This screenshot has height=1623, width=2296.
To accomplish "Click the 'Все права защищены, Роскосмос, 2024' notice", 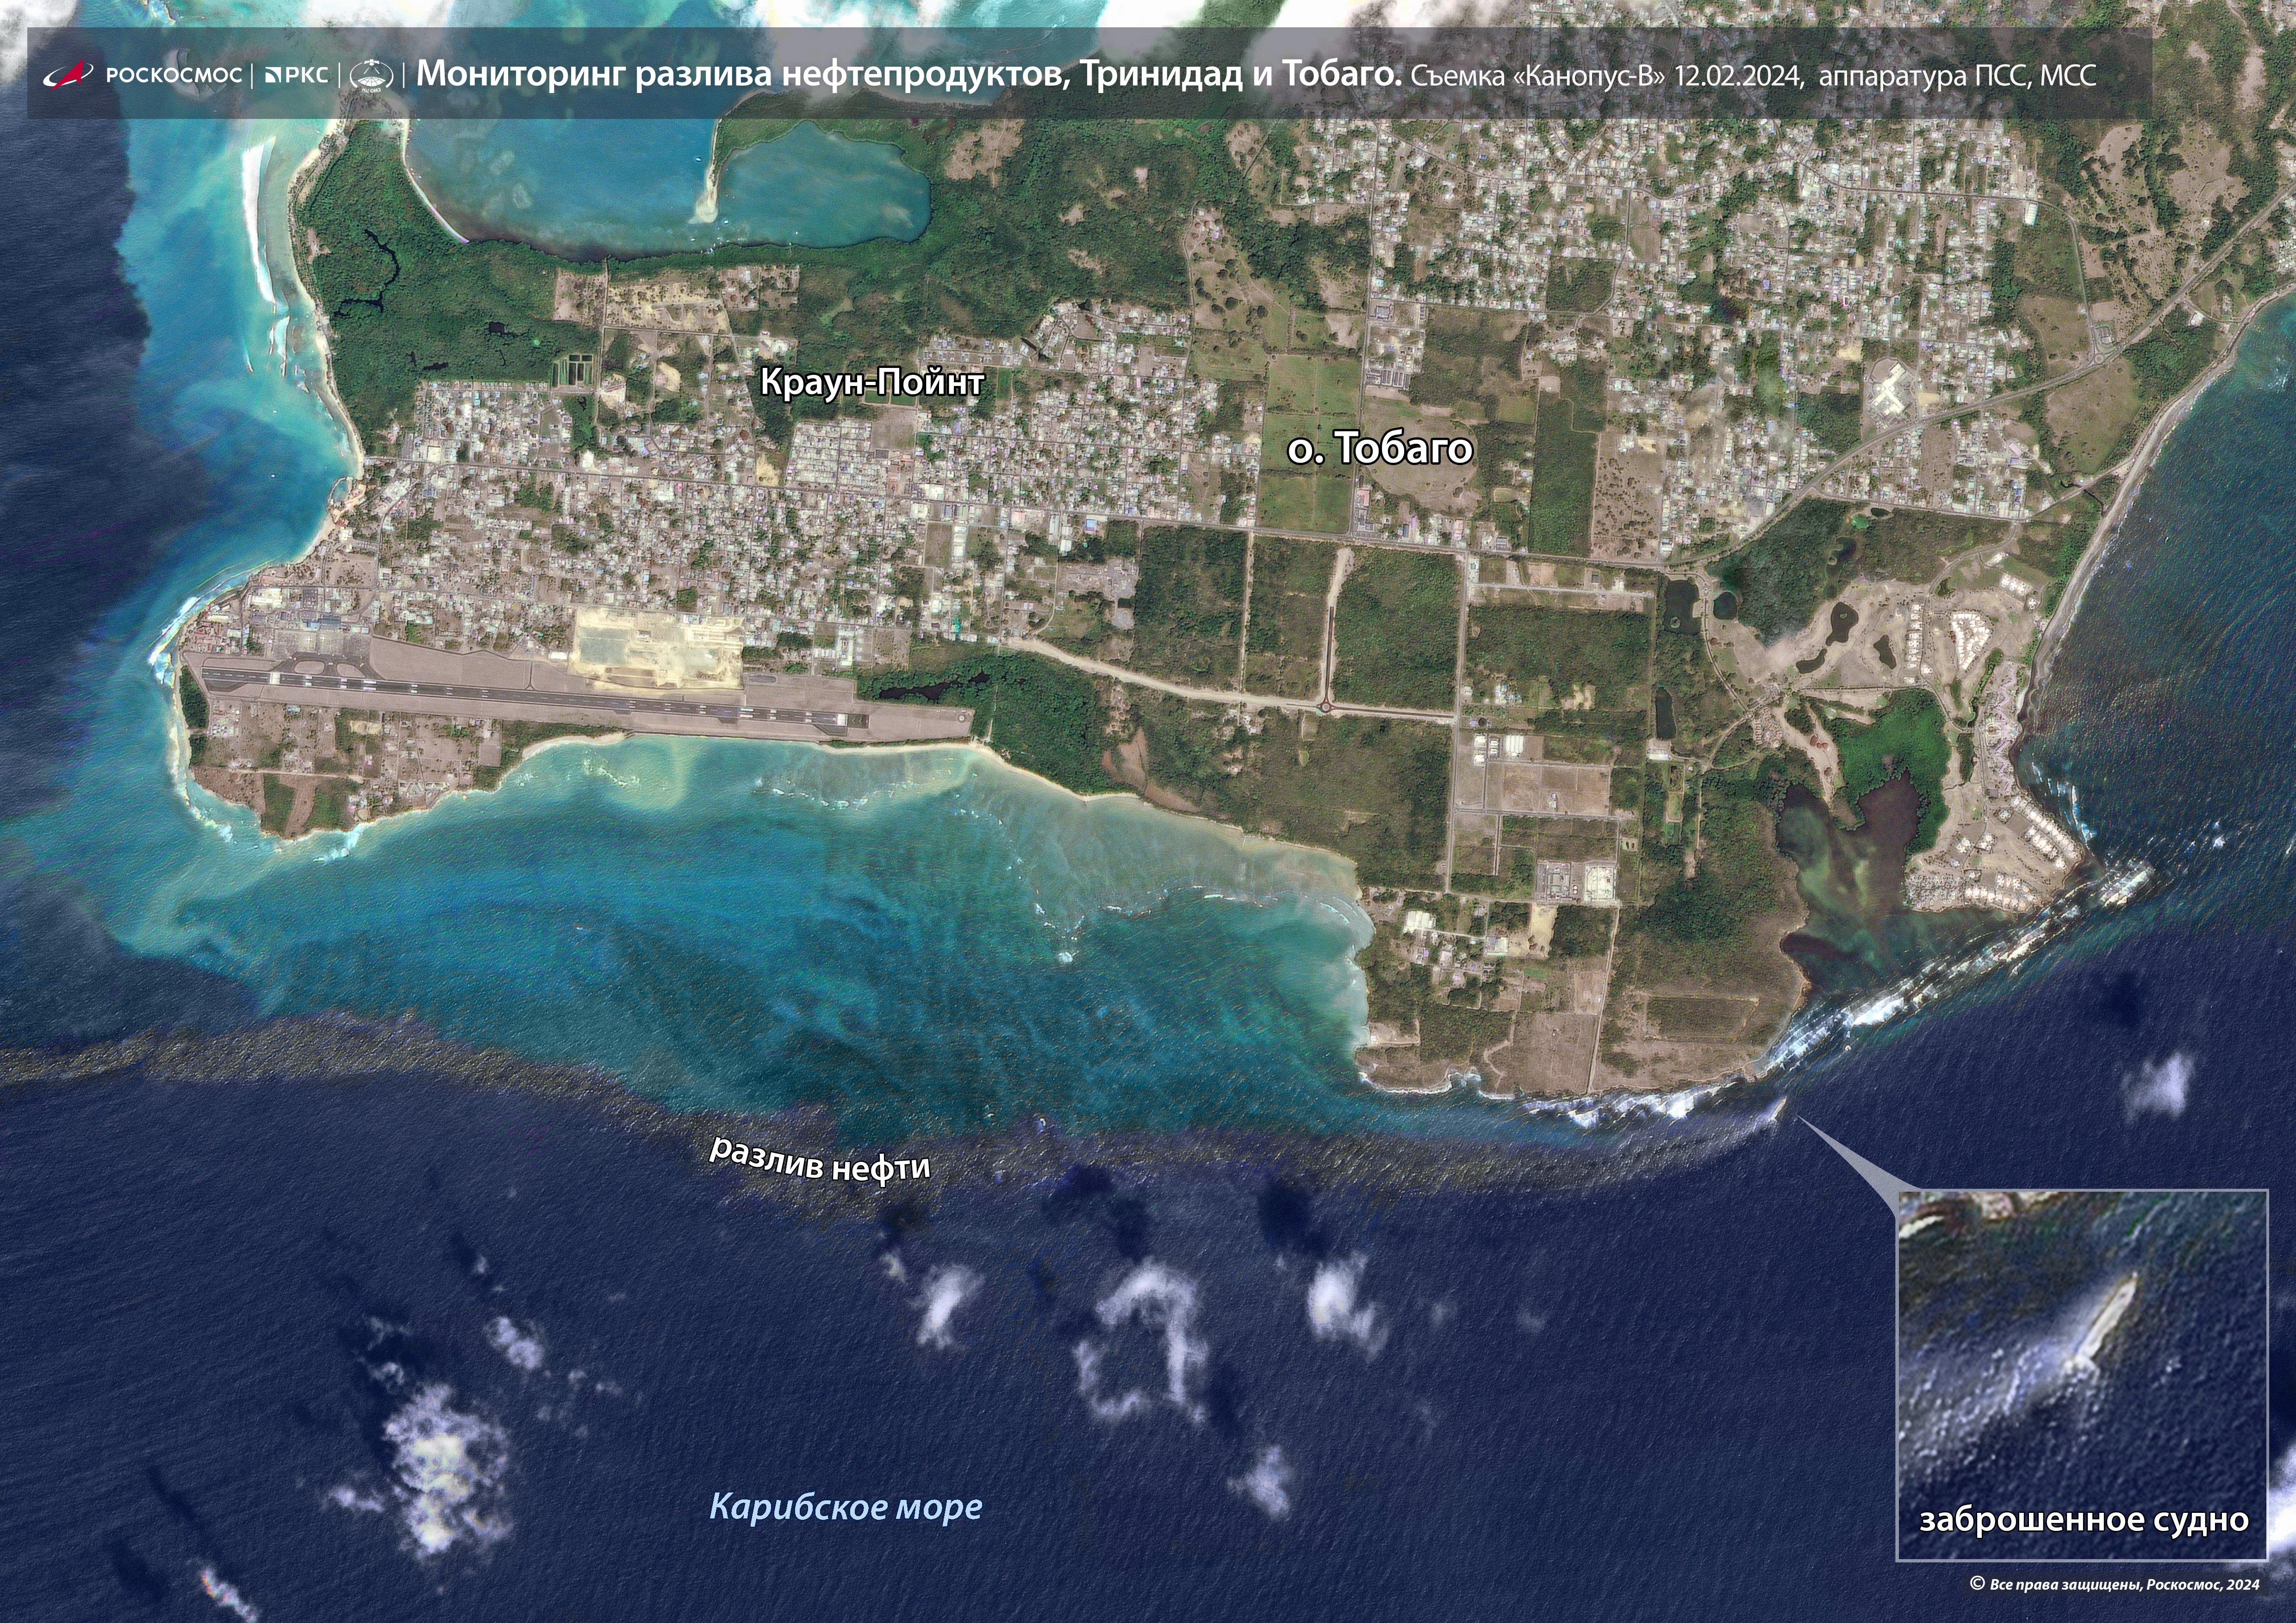I will click(x=2124, y=1584).
